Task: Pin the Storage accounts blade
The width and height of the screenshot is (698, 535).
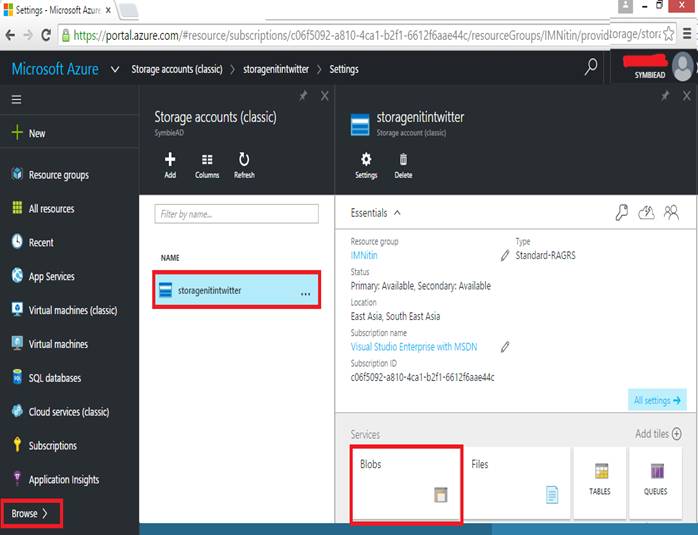Action: point(303,95)
